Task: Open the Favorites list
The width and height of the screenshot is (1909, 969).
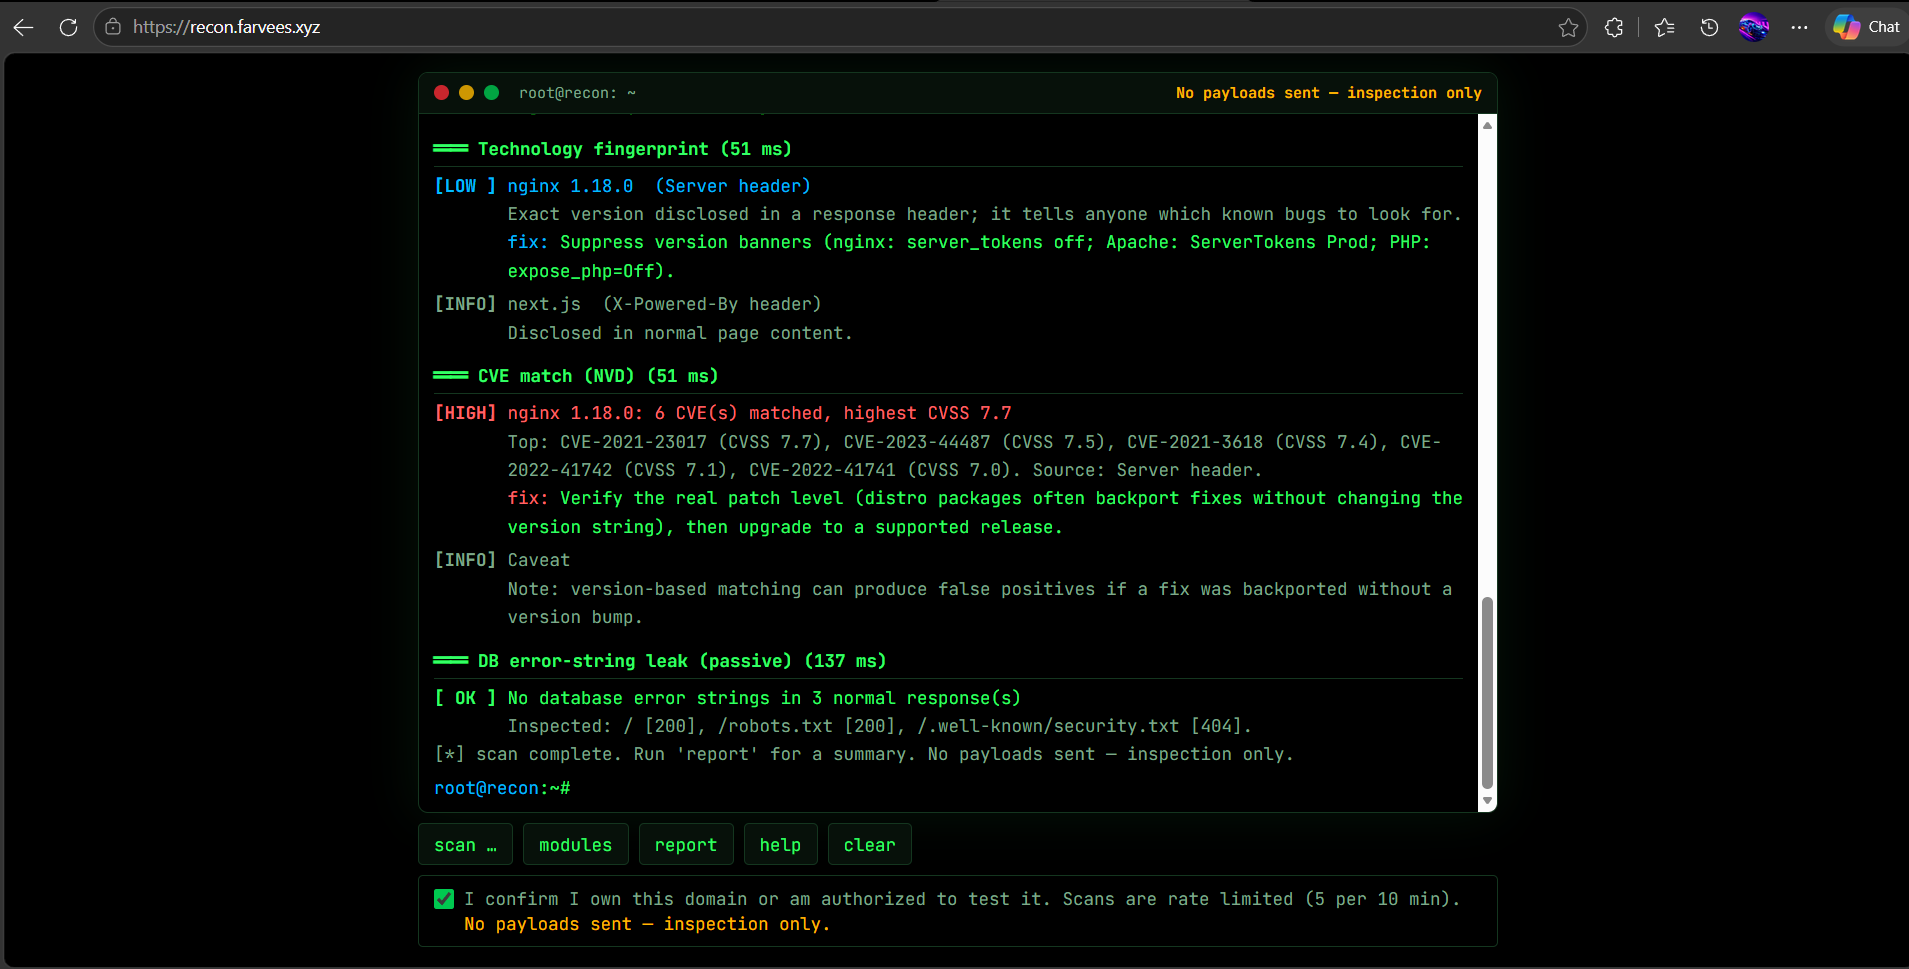Action: pyautogui.click(x=1665, y=27)
